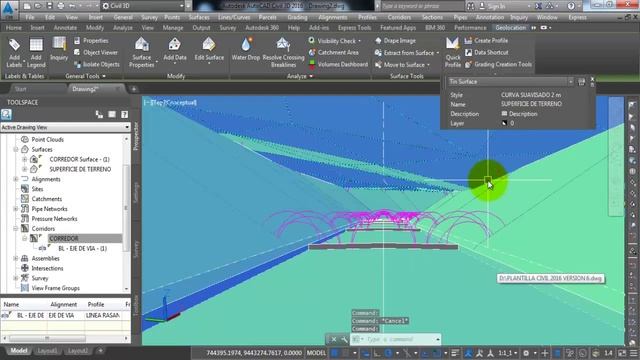Click Isolate Objects
Screen dimensions: 640x360
97,64
